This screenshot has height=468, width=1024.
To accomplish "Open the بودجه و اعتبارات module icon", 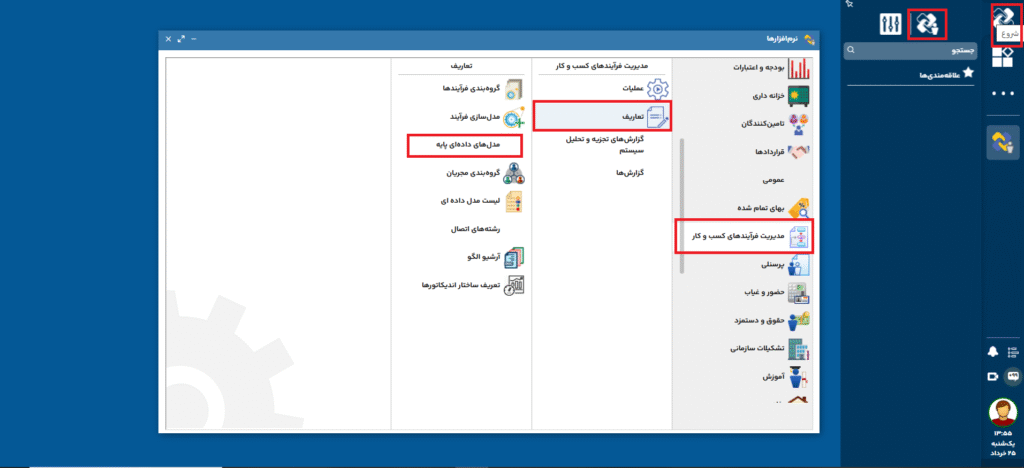I will click(799, 69).
